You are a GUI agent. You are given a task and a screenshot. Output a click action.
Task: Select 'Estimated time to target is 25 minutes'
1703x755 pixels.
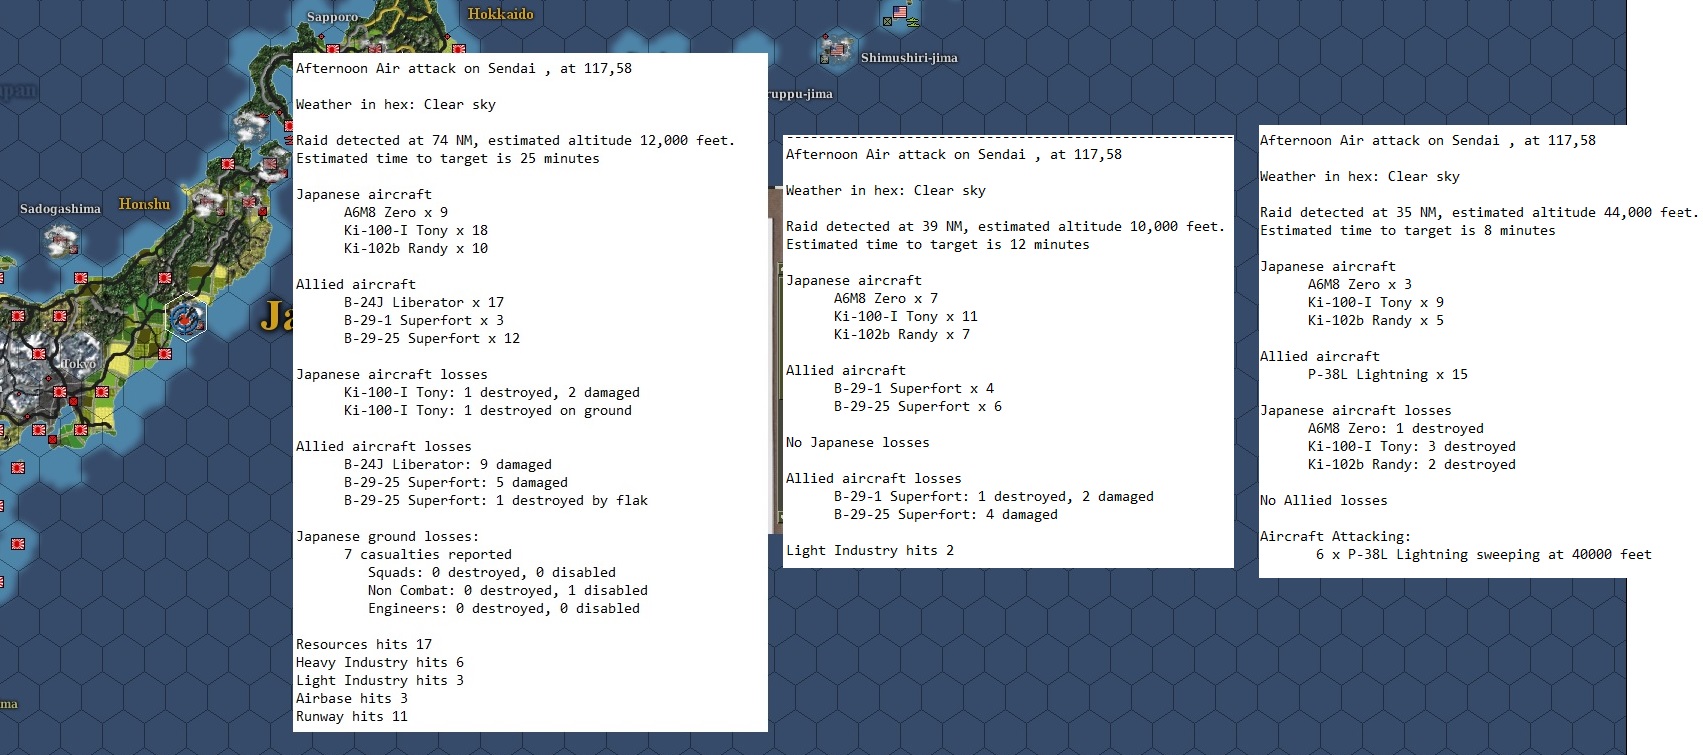point(448,159)
